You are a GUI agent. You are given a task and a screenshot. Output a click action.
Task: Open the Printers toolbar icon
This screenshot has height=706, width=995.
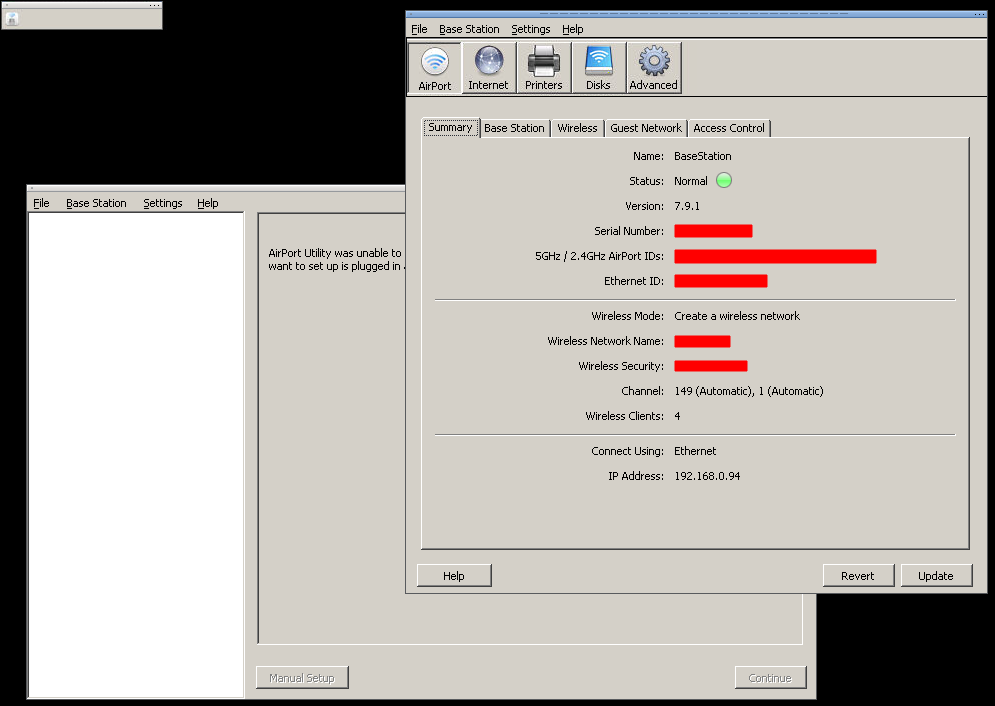544,68
